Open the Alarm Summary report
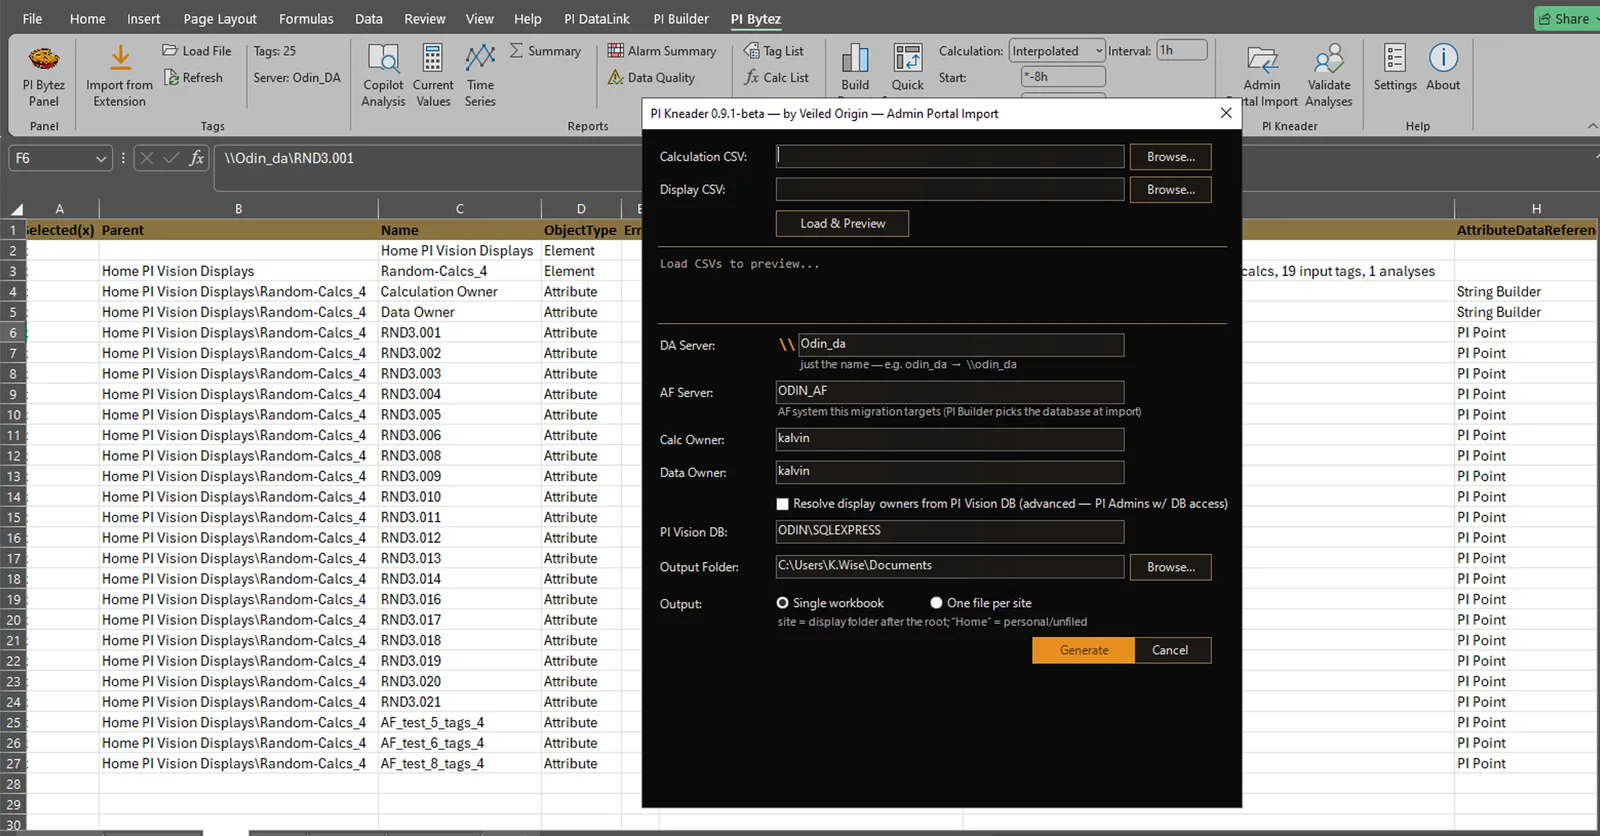The height and width of the screenshot is (836, 1600). [x=661, y=51]
